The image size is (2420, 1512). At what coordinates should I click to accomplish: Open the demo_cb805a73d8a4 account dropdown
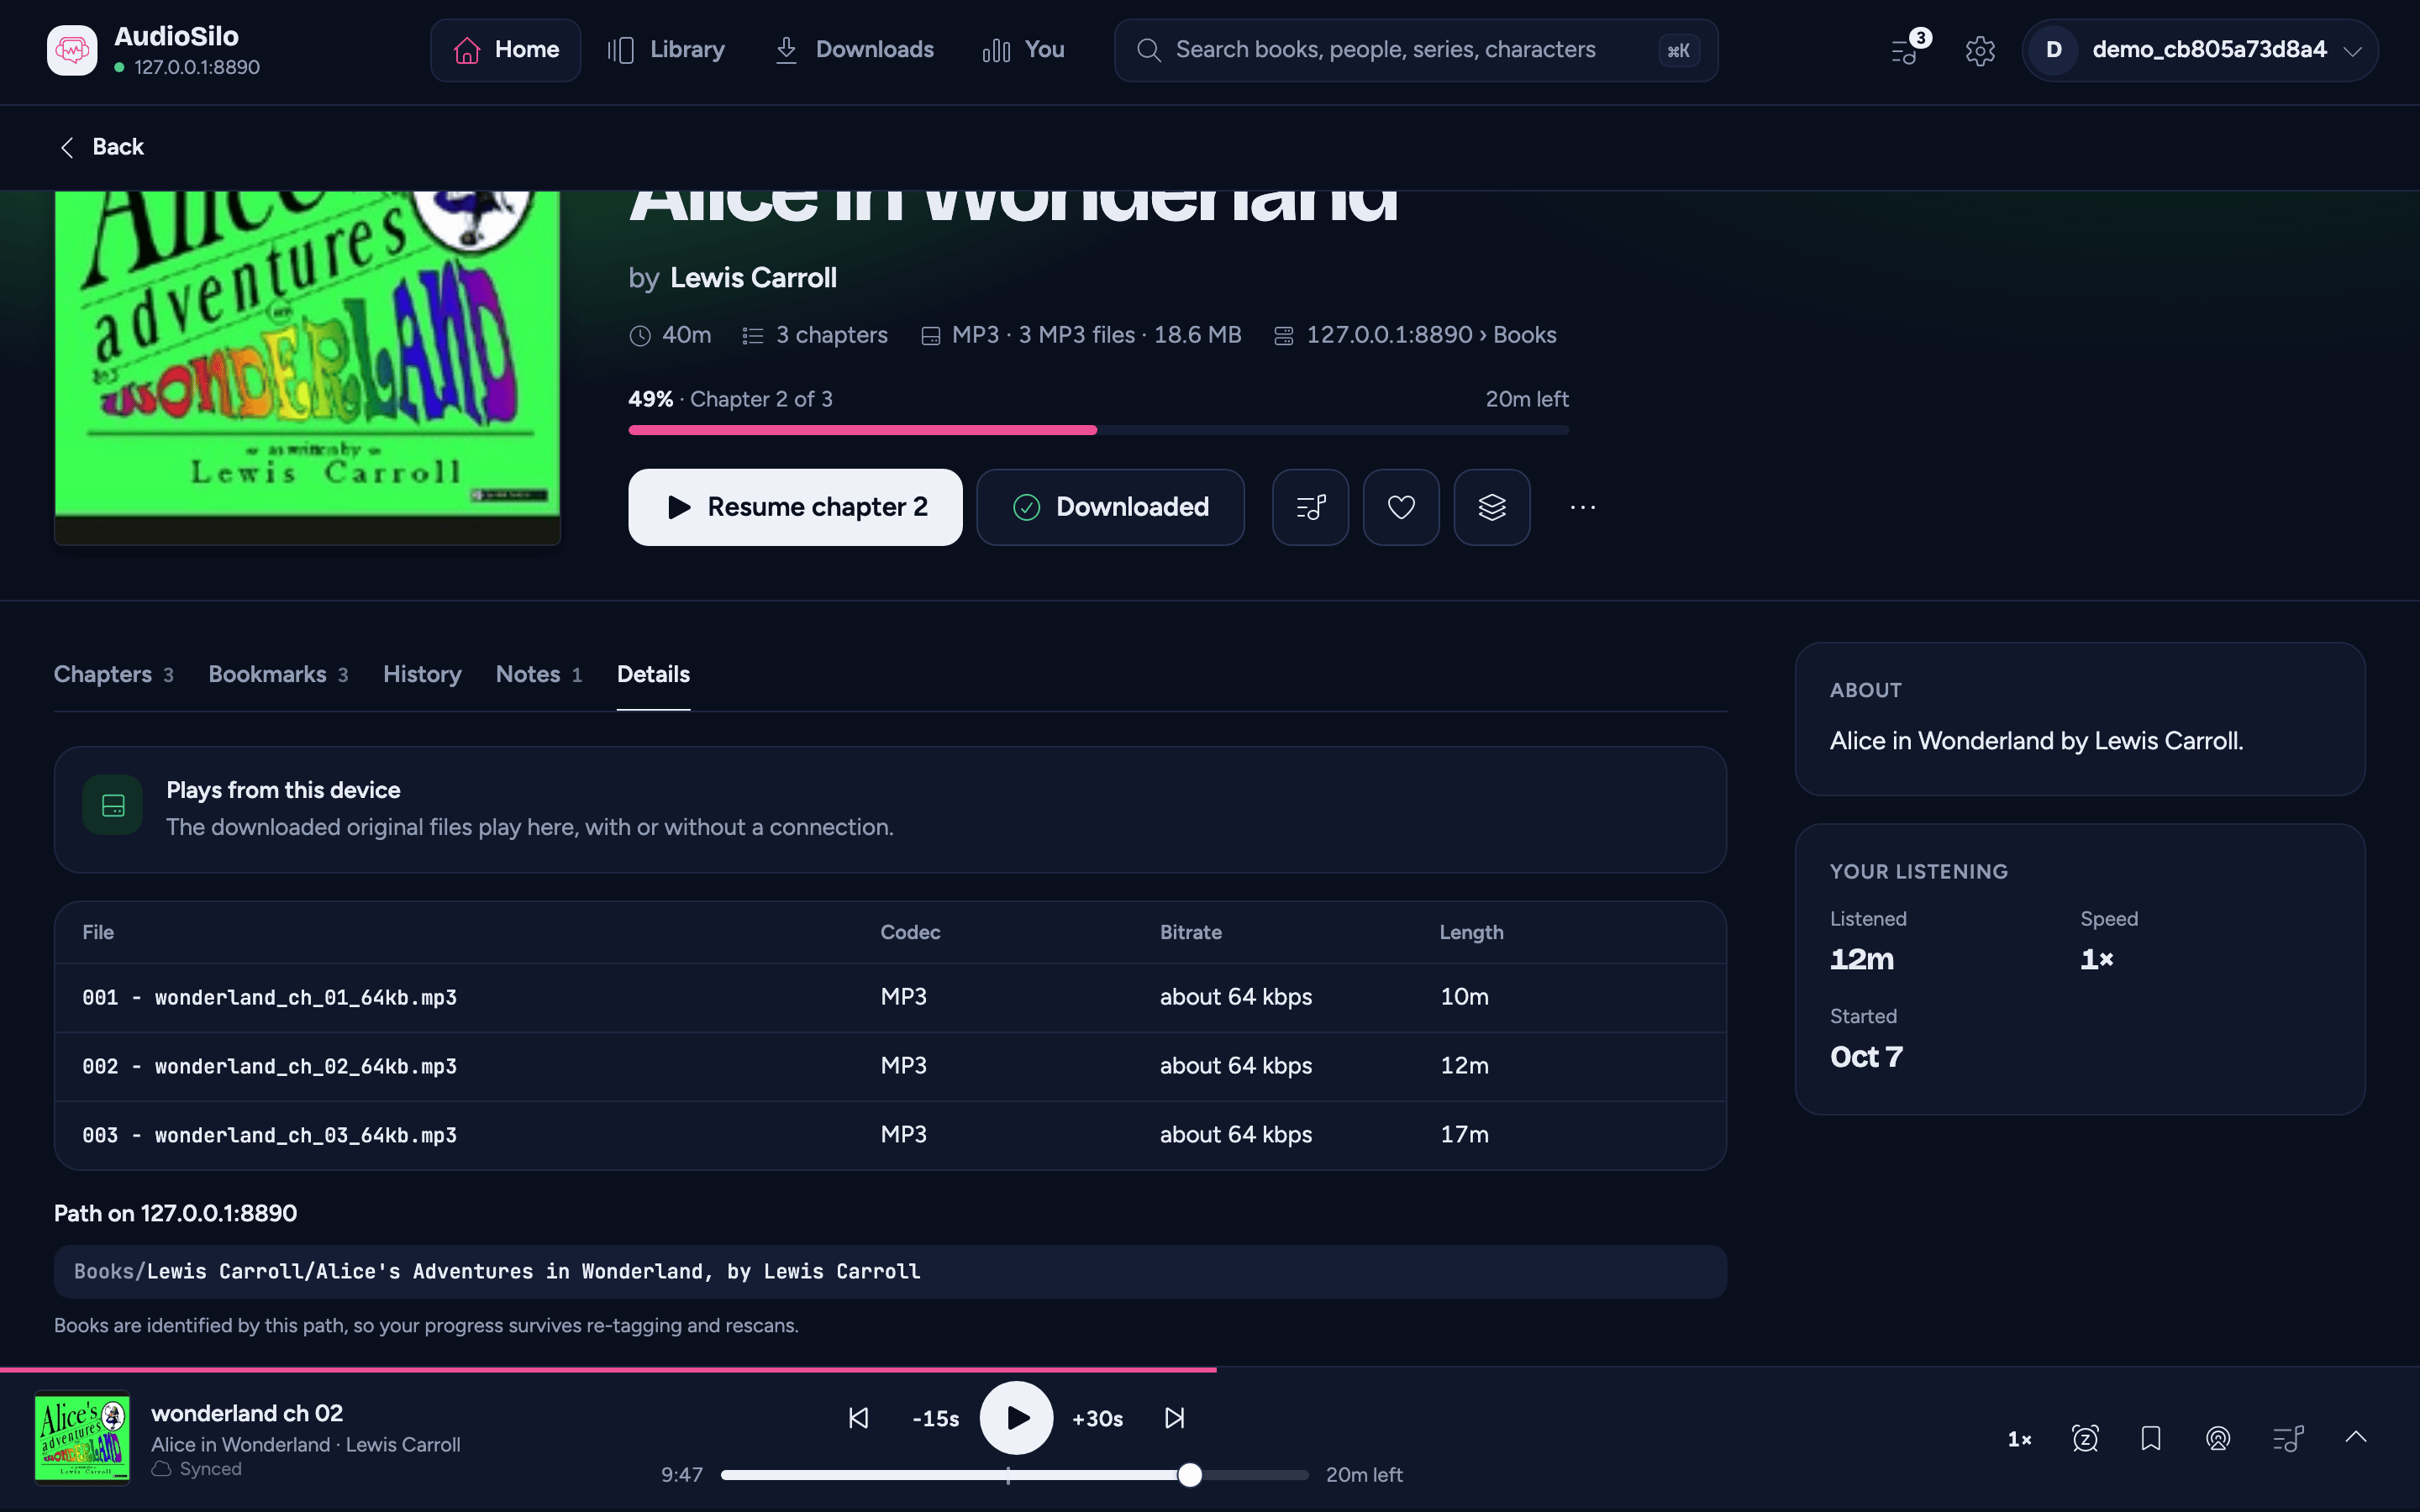pyautogui.click(x=2200, y=50)
